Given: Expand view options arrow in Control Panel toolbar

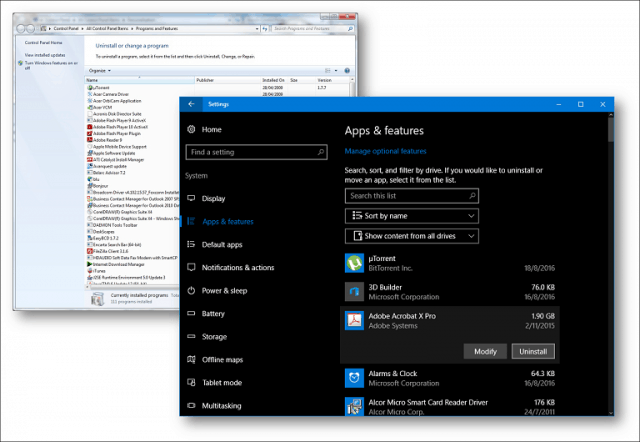Looking at the screenshot, I should coord(336,71).
